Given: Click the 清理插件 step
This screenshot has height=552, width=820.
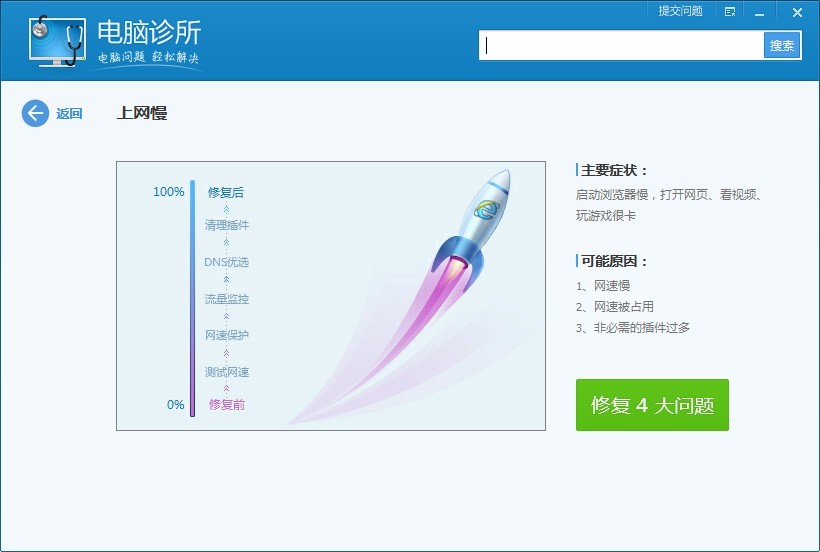Looking at the screenshot, I should tap(226, 225).
